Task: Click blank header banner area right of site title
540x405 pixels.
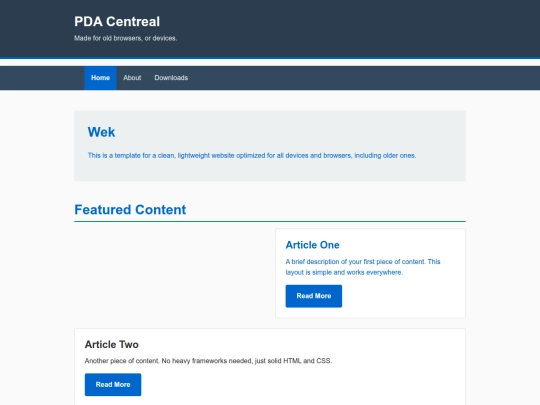Action: [344, 28]
